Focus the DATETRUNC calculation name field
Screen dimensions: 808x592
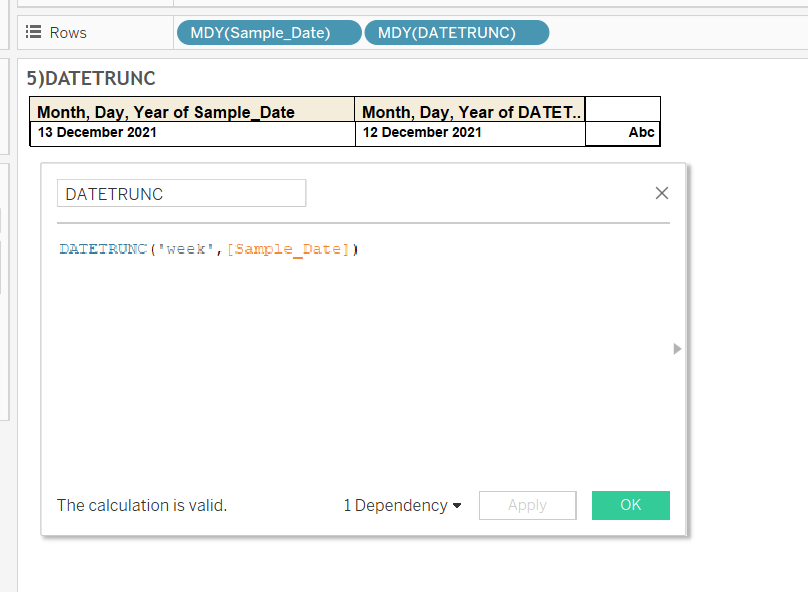[x=181, y=193]
